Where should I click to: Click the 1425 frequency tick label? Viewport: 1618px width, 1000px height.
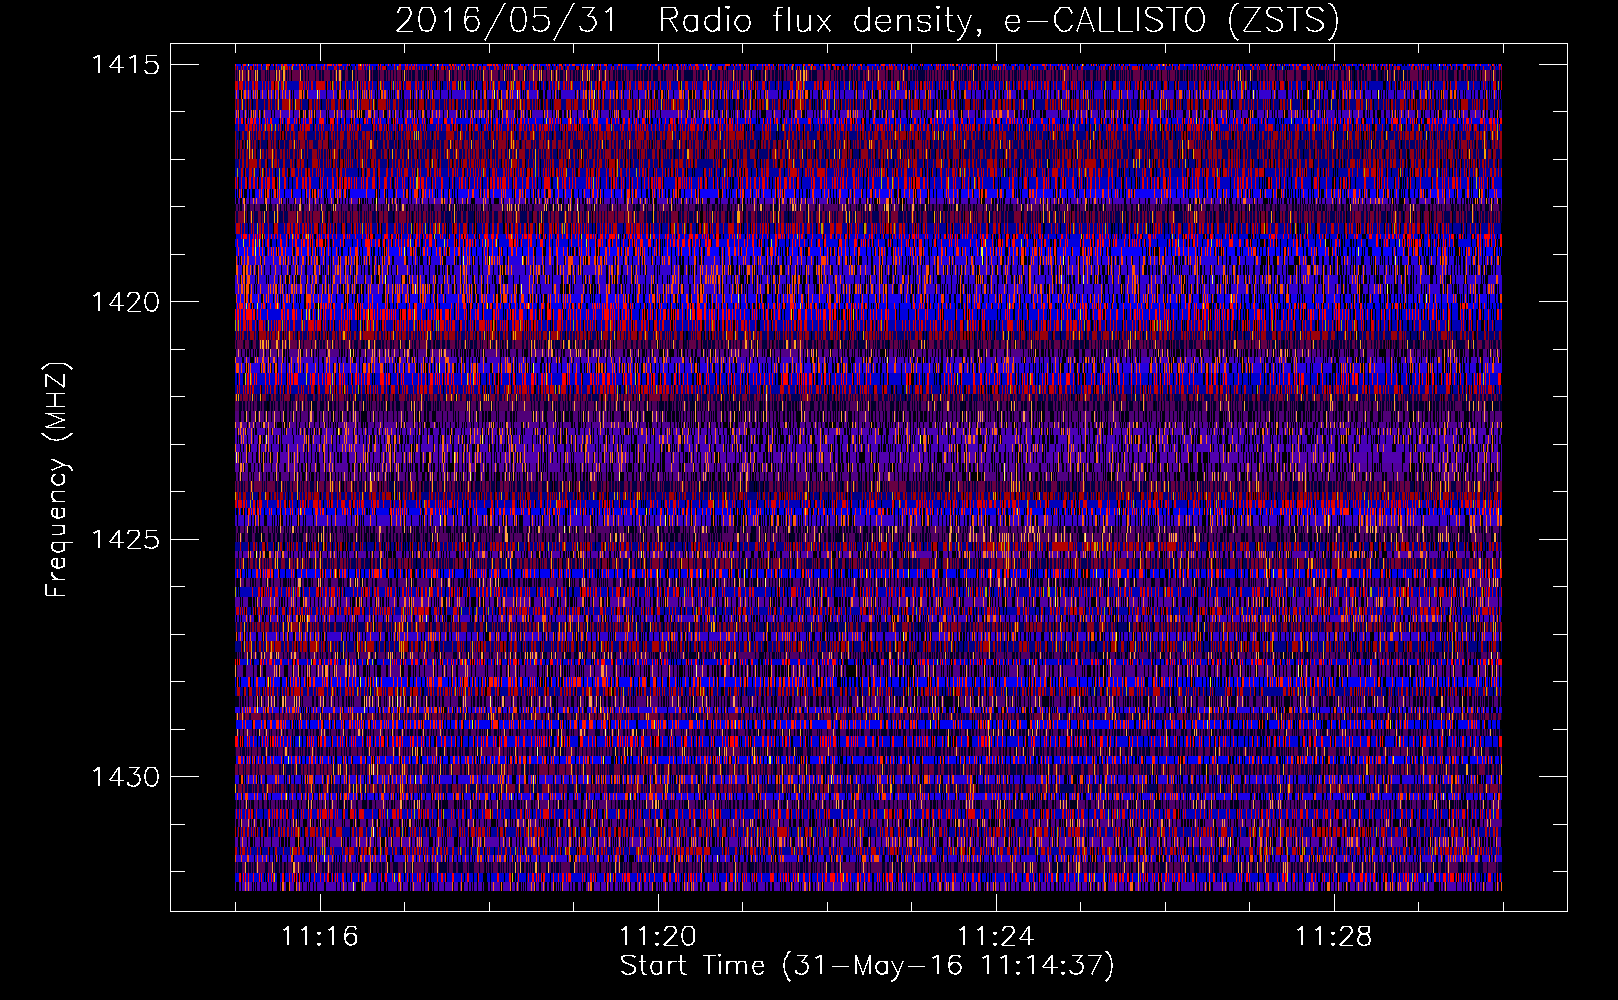(125, 540)
